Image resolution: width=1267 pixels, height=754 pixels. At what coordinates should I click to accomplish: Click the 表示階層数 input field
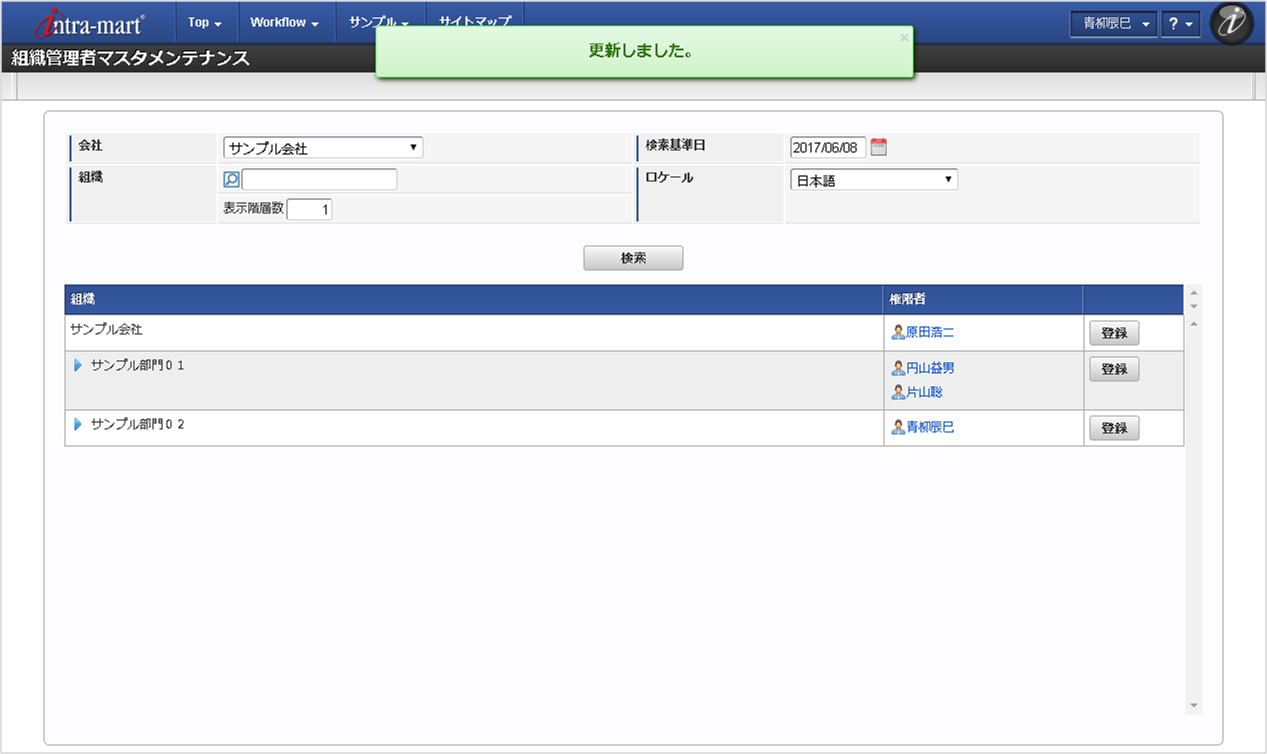click(x=310, y=209)
